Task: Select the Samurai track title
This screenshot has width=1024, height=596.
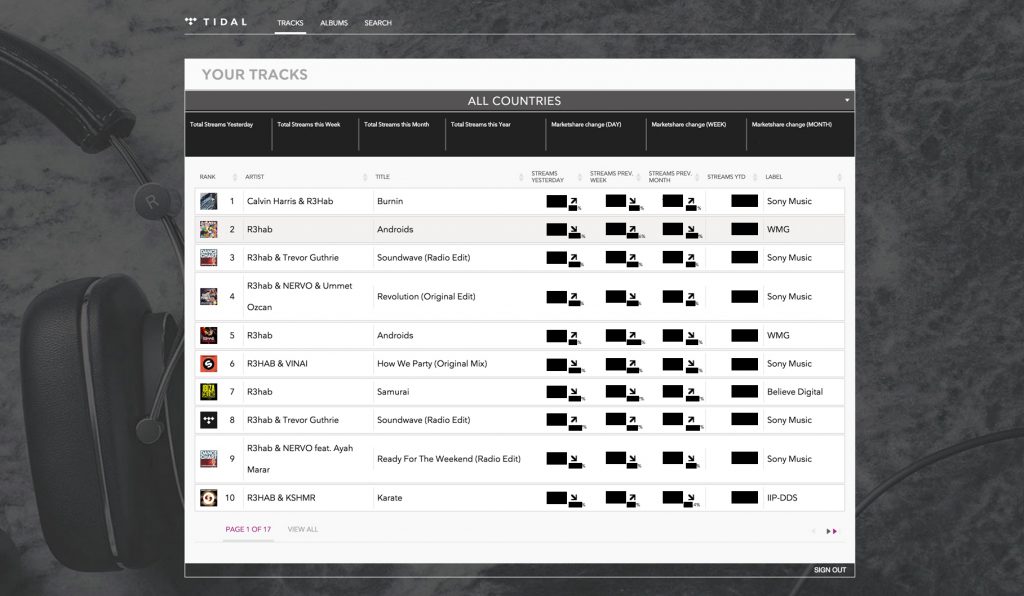Action: tap(393, 392)
